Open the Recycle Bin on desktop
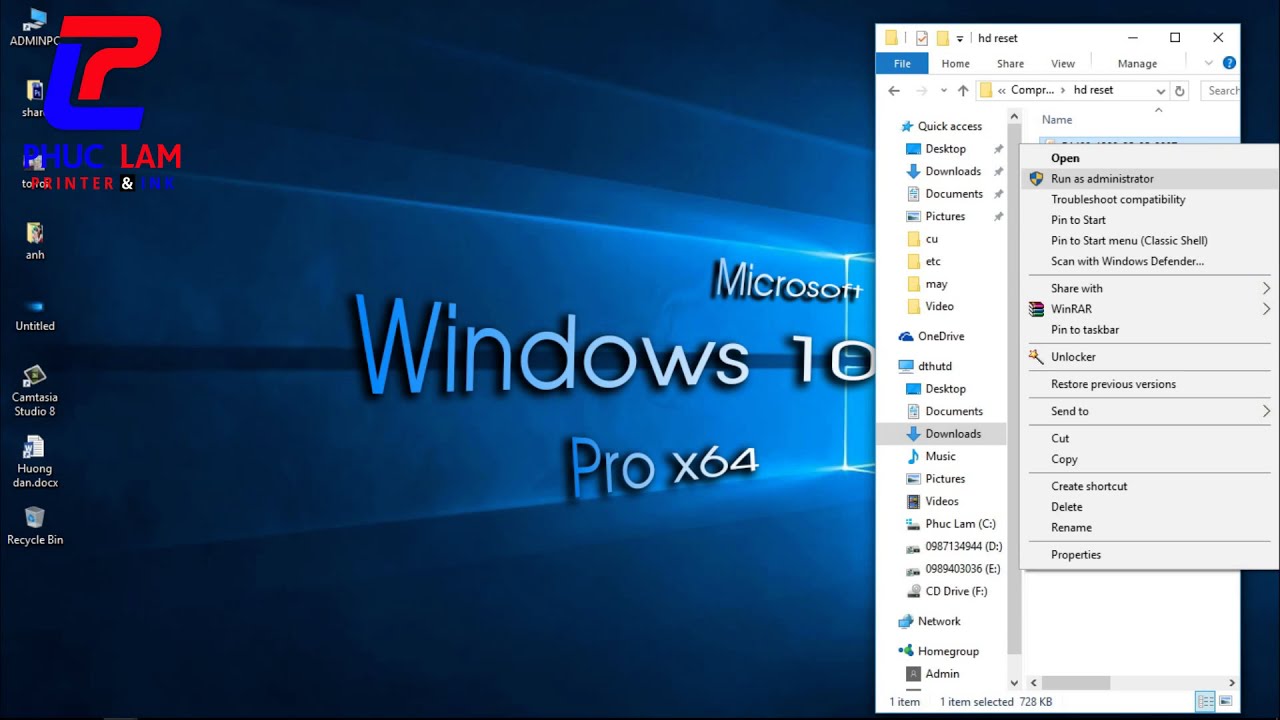Image resolution: width=1280 pixels, height=720 pixels. click(x=35, y=525)
